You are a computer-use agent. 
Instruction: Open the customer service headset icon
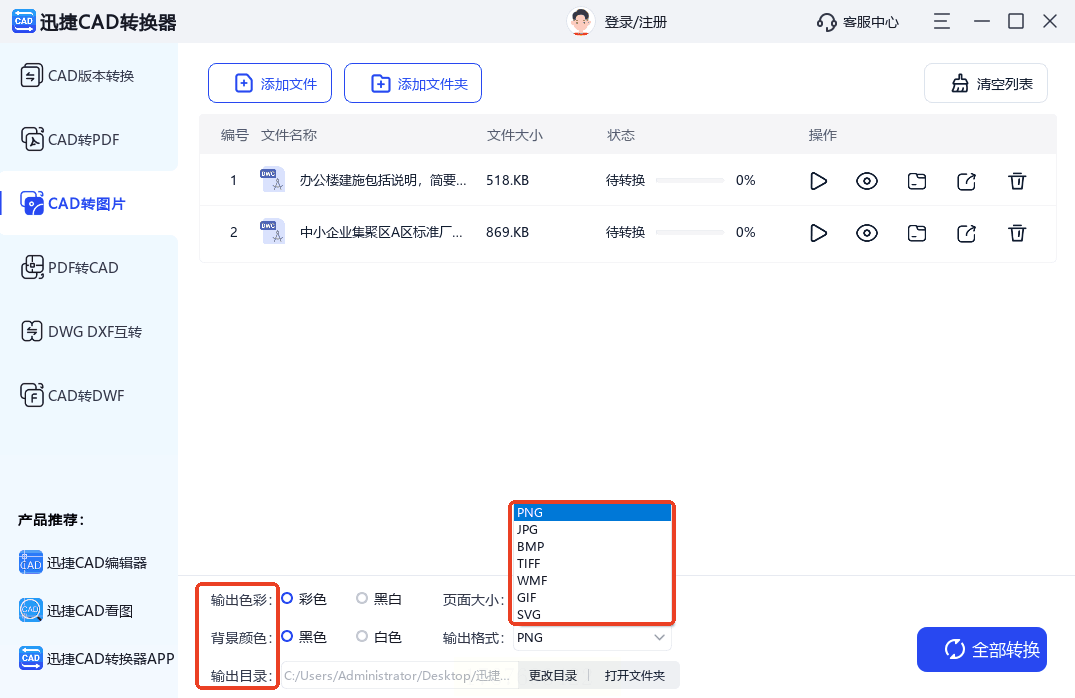[x=826, y=22]
